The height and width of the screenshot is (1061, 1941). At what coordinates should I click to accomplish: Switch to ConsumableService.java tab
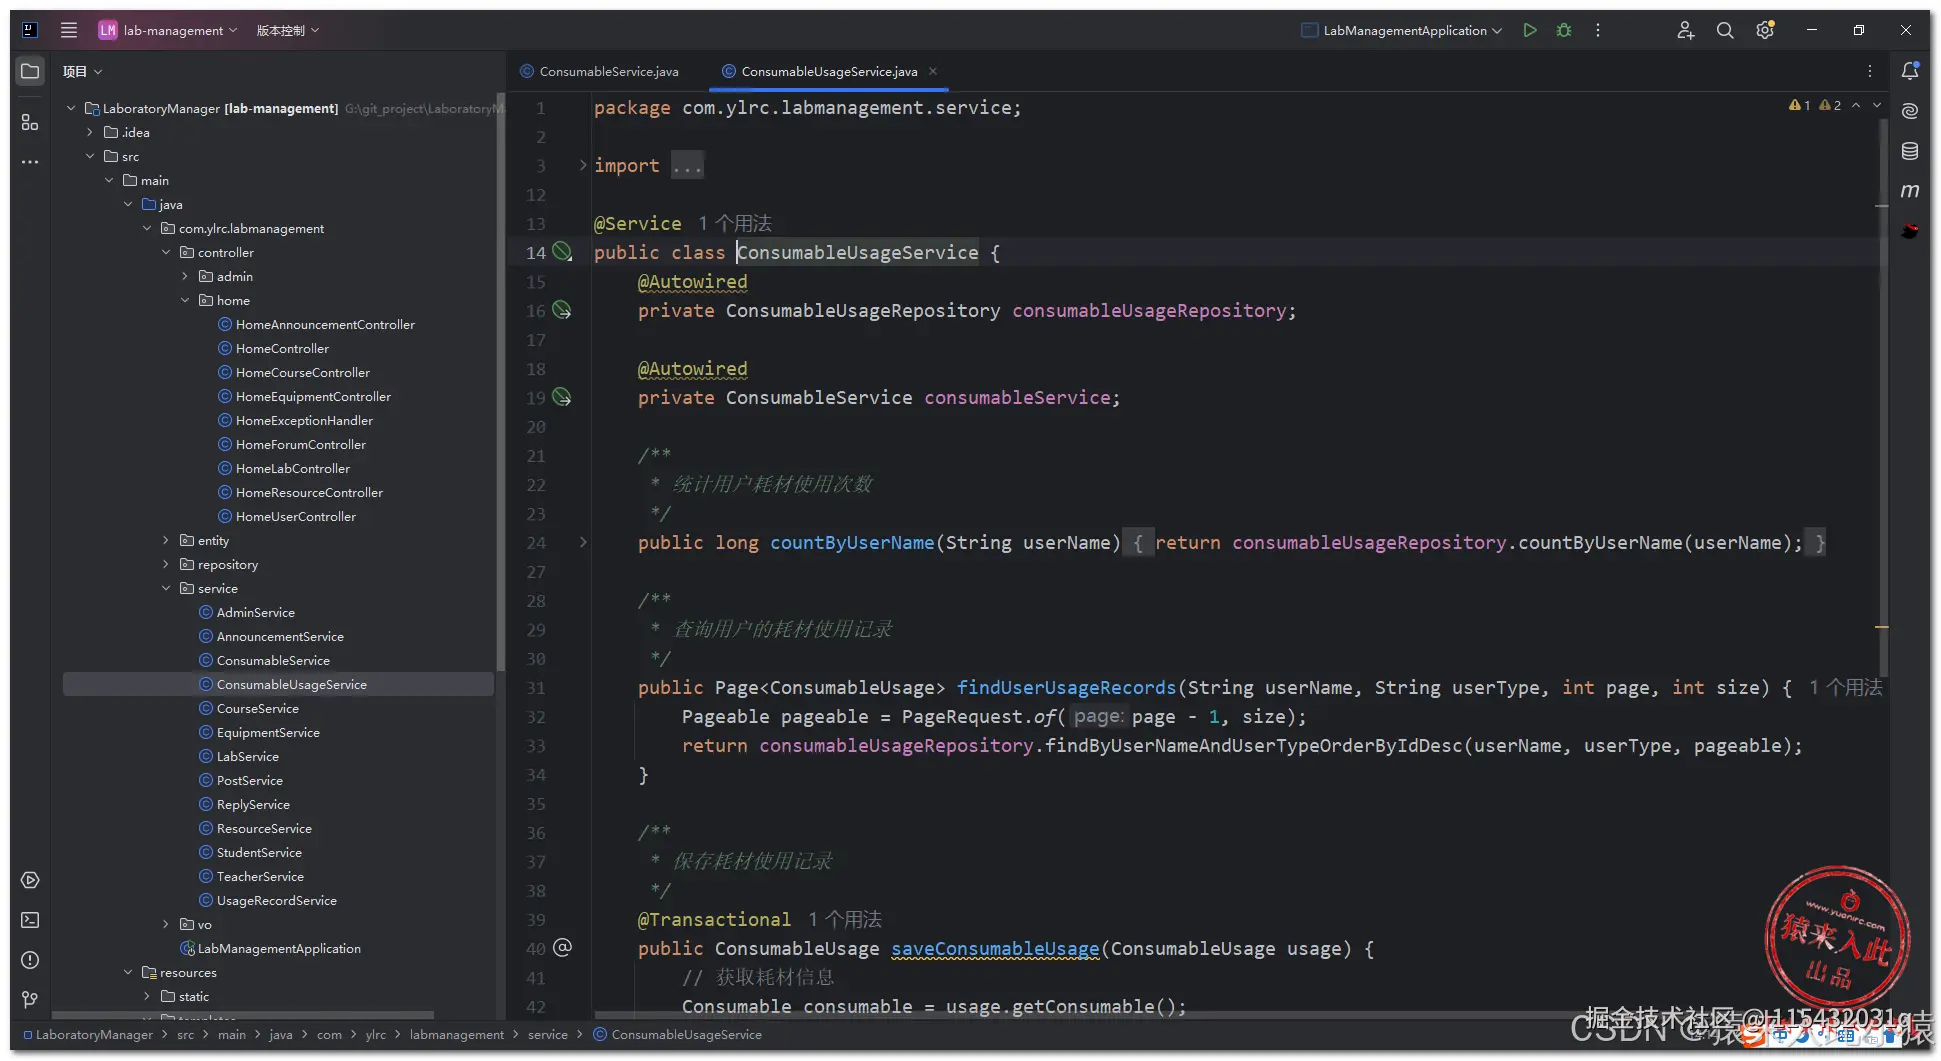tap(600, 71)
